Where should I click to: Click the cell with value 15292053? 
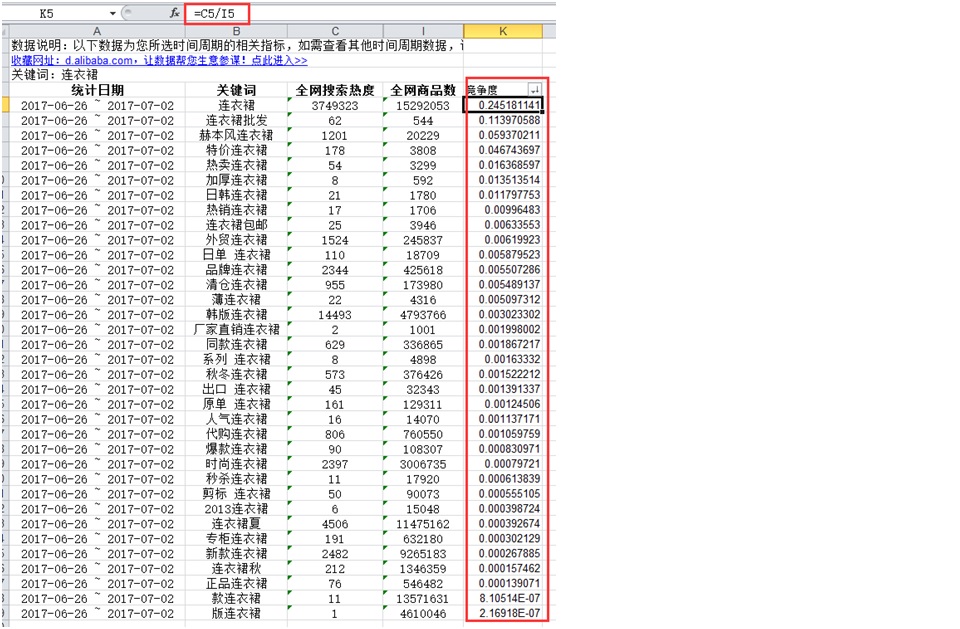coord(423,105)
